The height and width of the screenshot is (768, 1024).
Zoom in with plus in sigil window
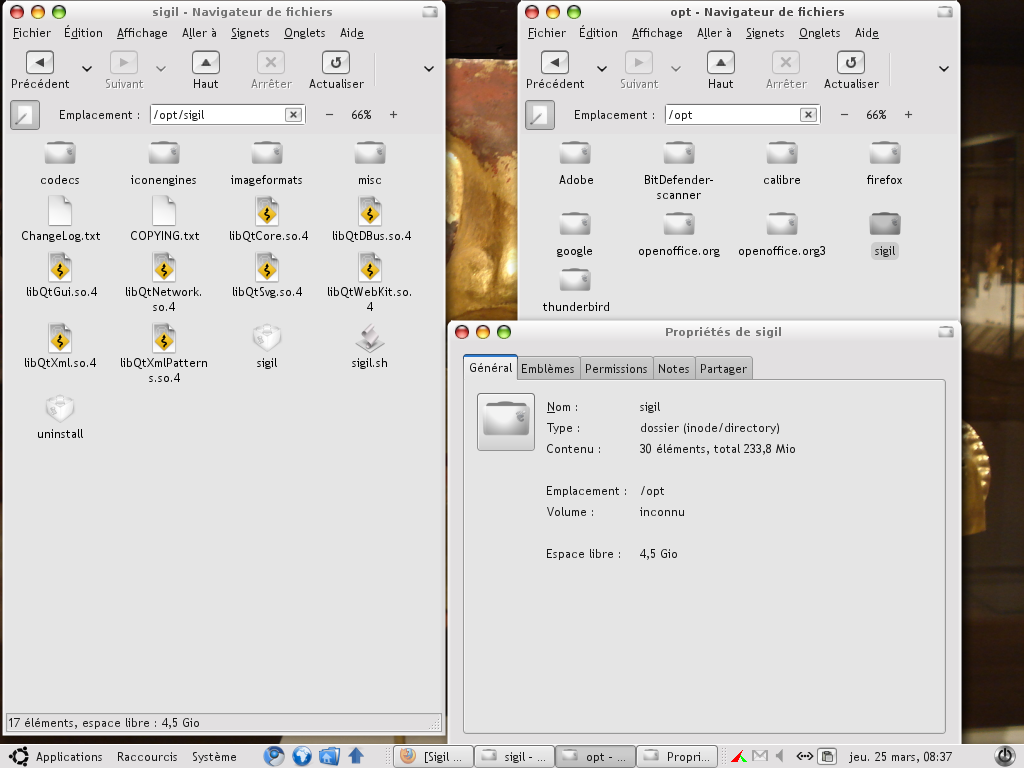393,115
